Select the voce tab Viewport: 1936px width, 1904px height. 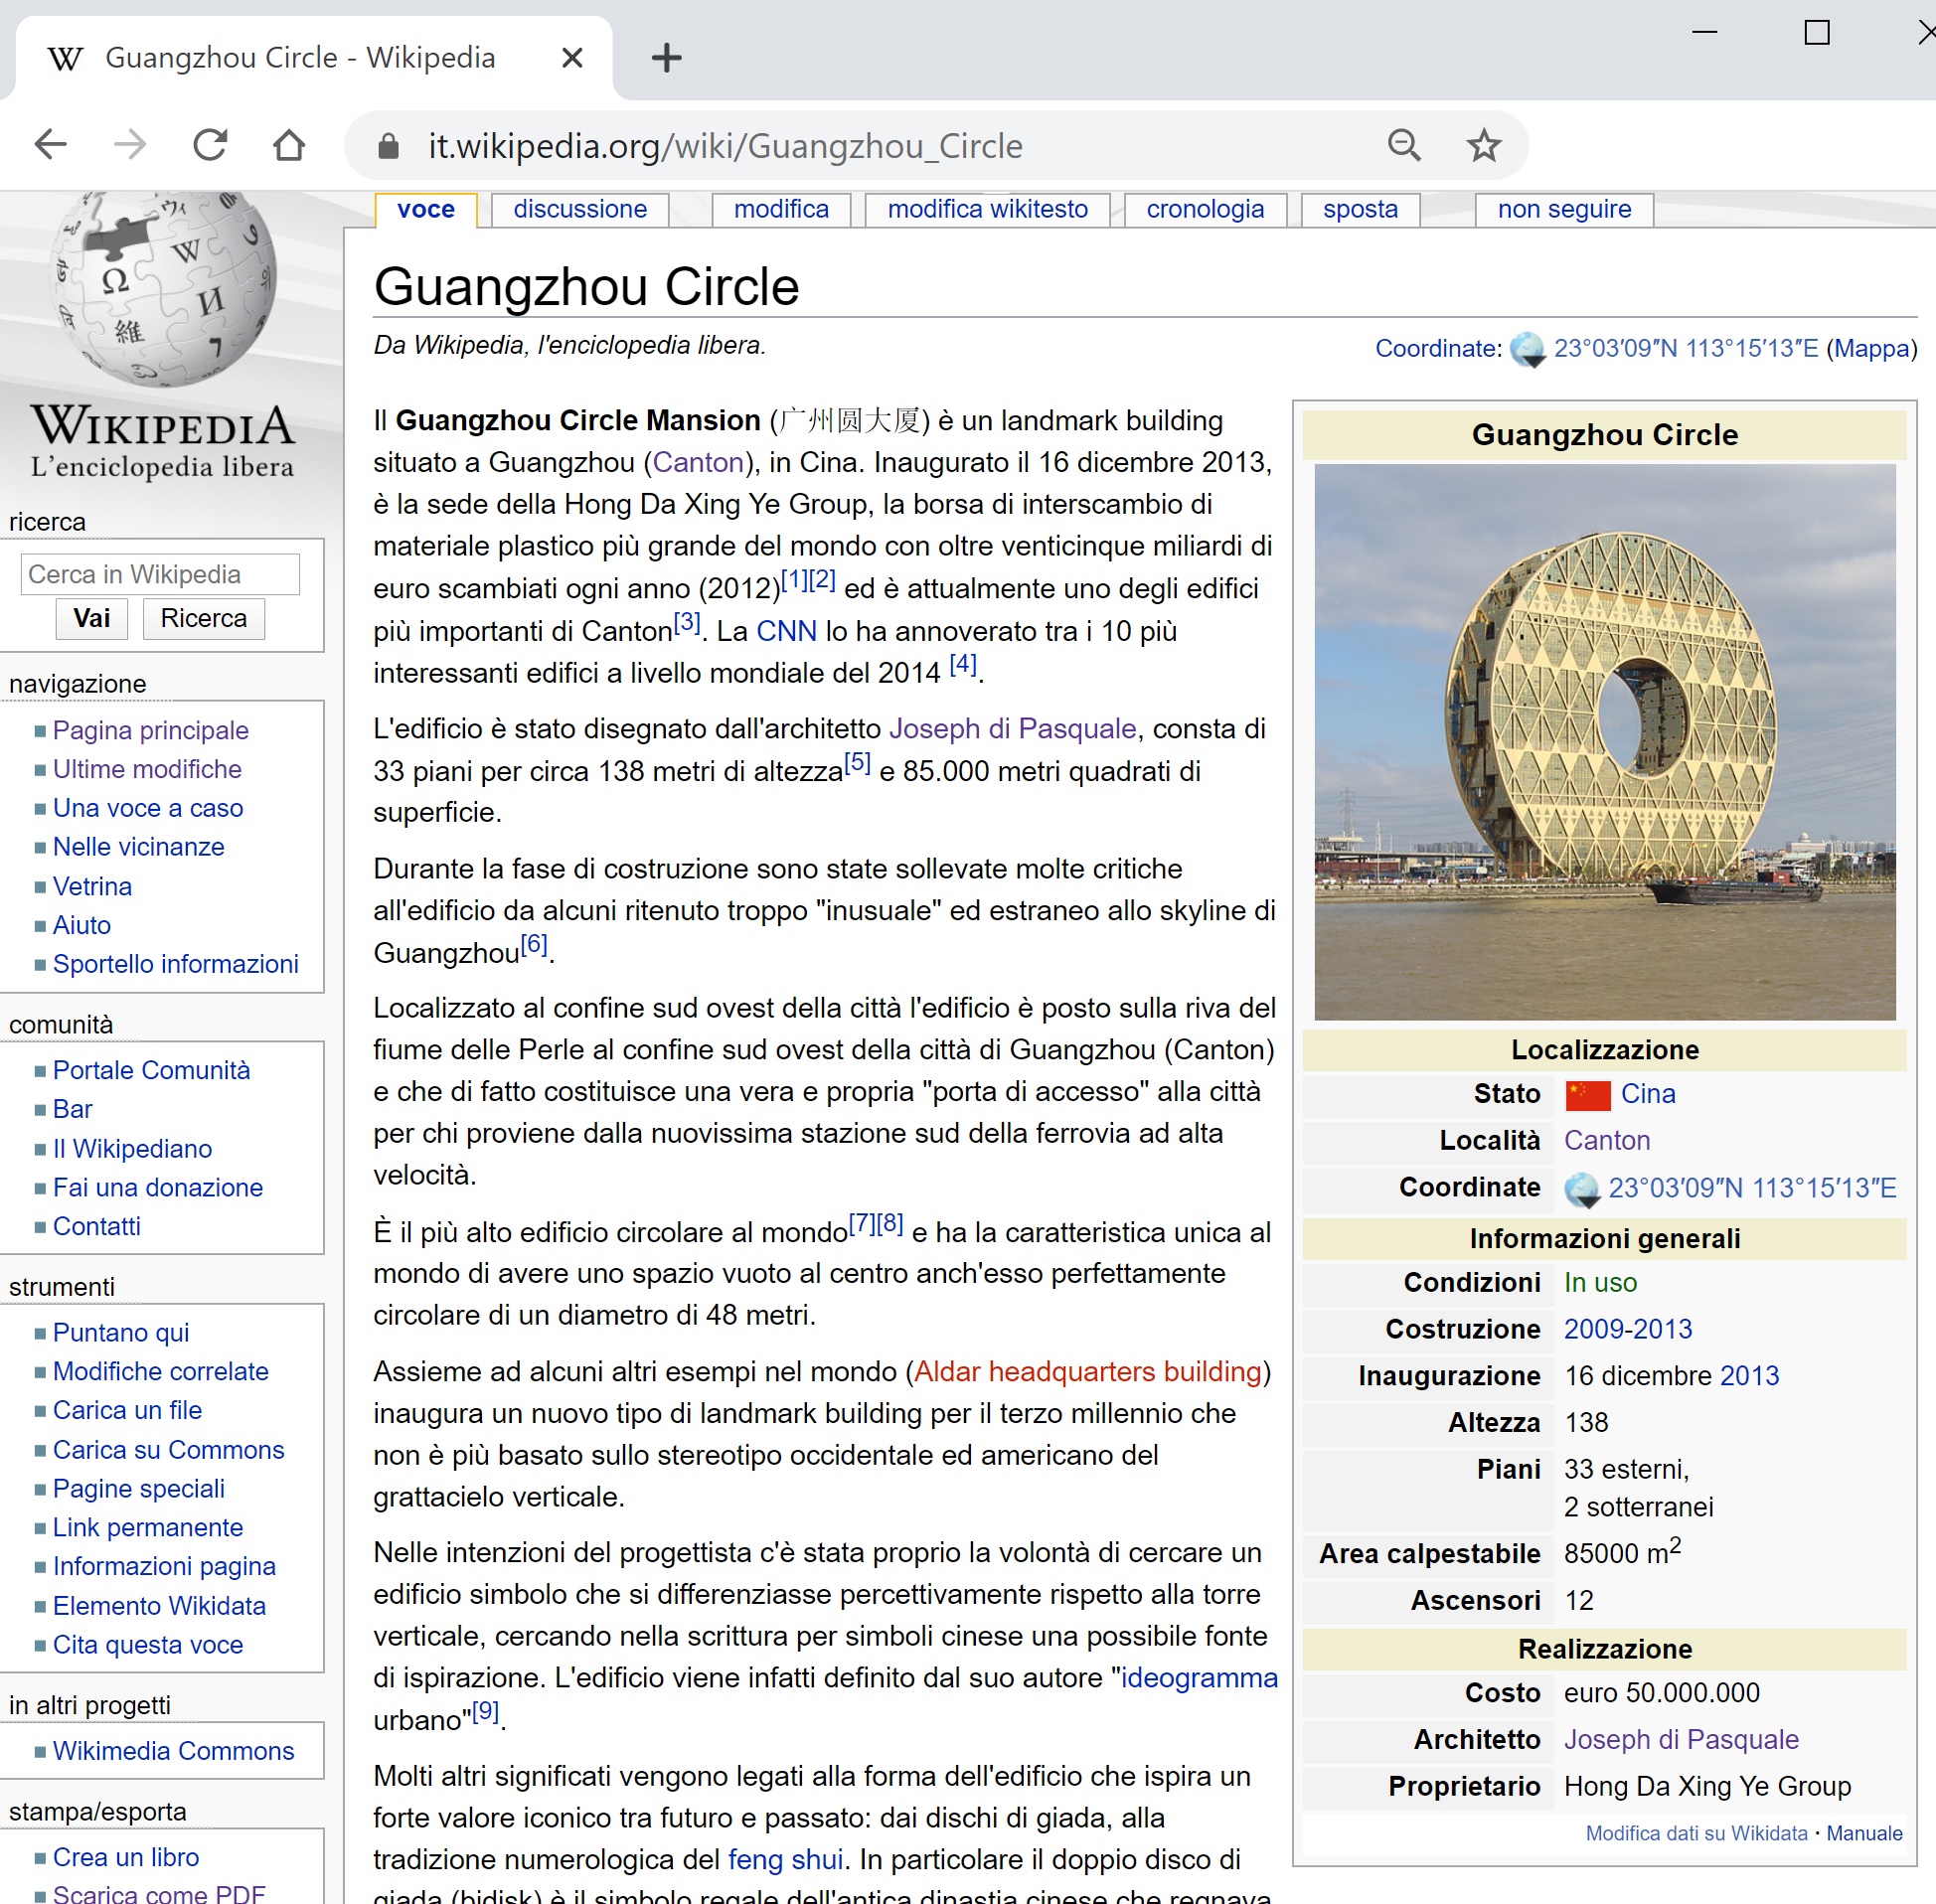point(426,210)
